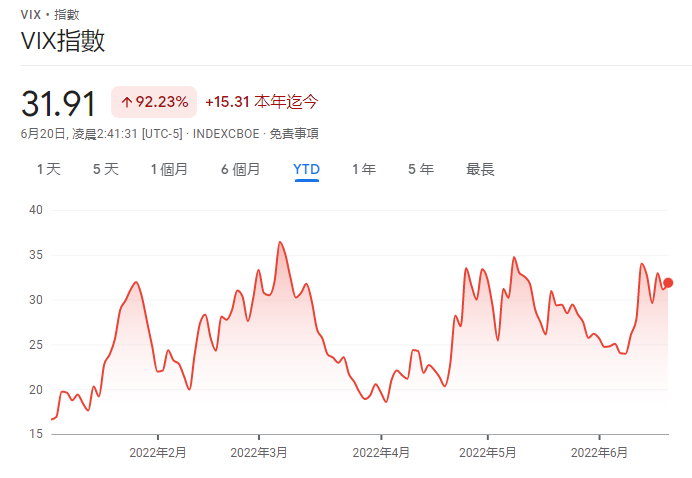692x478 pixels.
Task: Click the 2022年3月 axis label
Action: coord(259,452)
